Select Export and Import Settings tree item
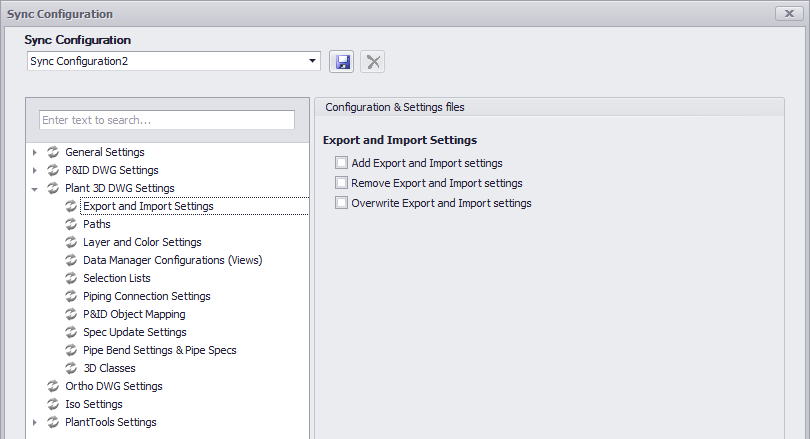 pos(148,206)
